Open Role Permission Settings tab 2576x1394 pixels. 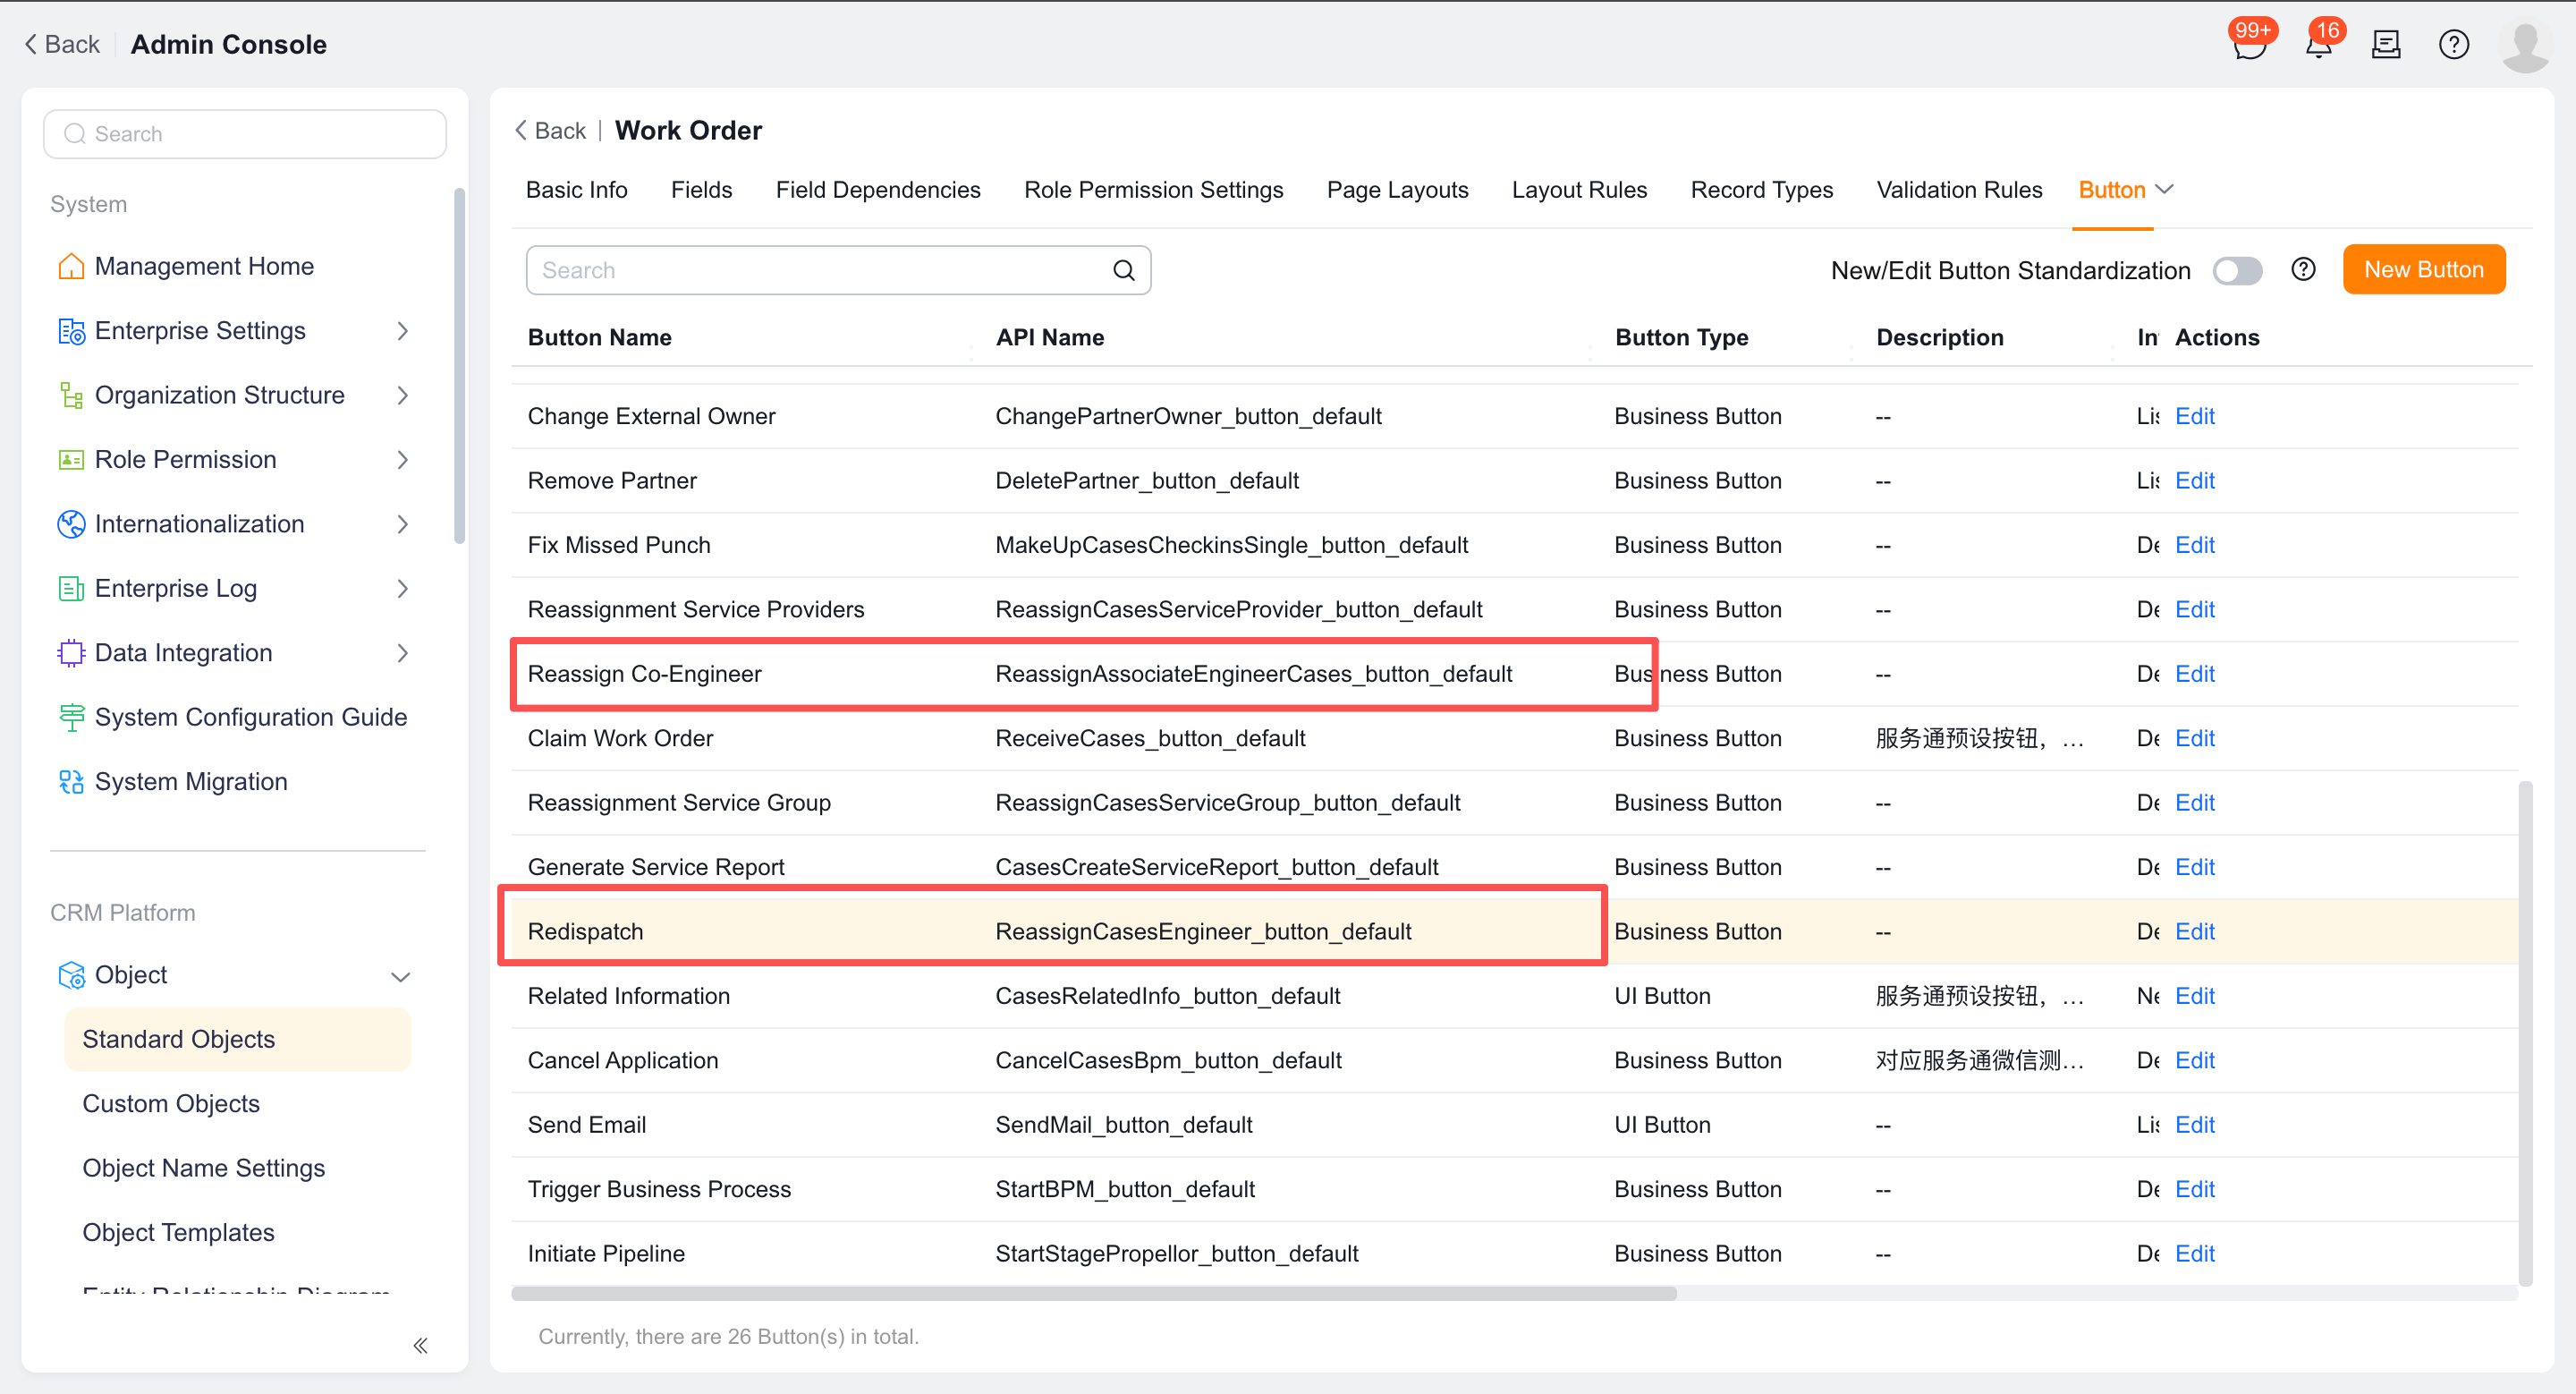[x=1153, y=190]
